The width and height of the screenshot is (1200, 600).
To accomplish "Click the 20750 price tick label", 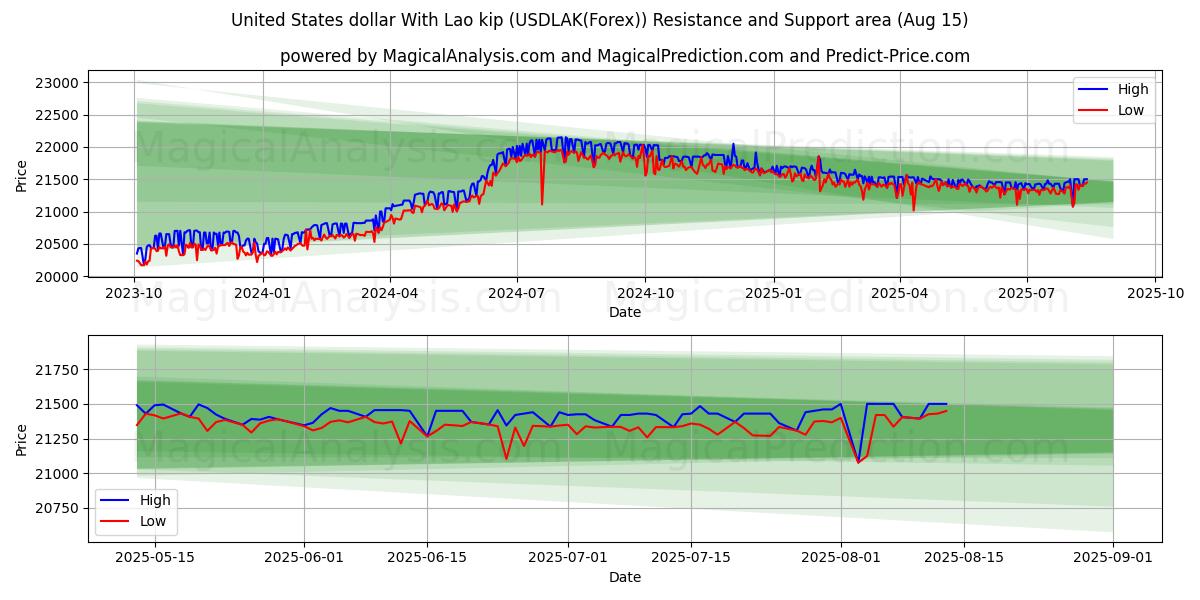I will [56, 508].
